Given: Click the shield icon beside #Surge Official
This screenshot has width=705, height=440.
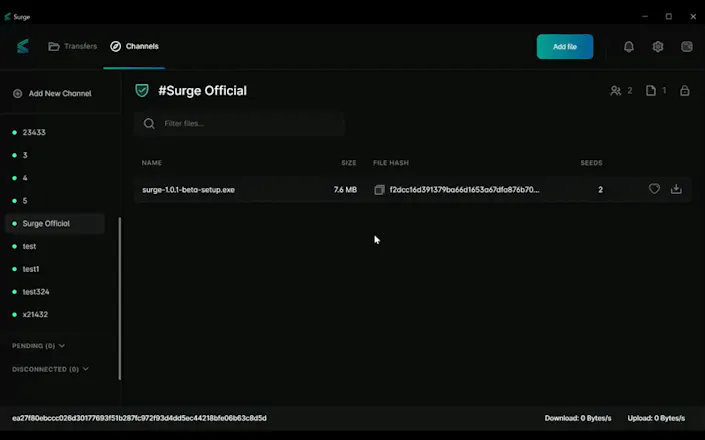Looking at the screenshot, I should 142,90.
